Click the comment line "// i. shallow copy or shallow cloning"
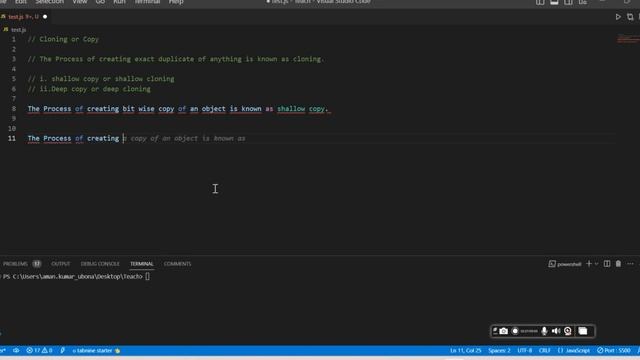 click(x=101, y=79)
